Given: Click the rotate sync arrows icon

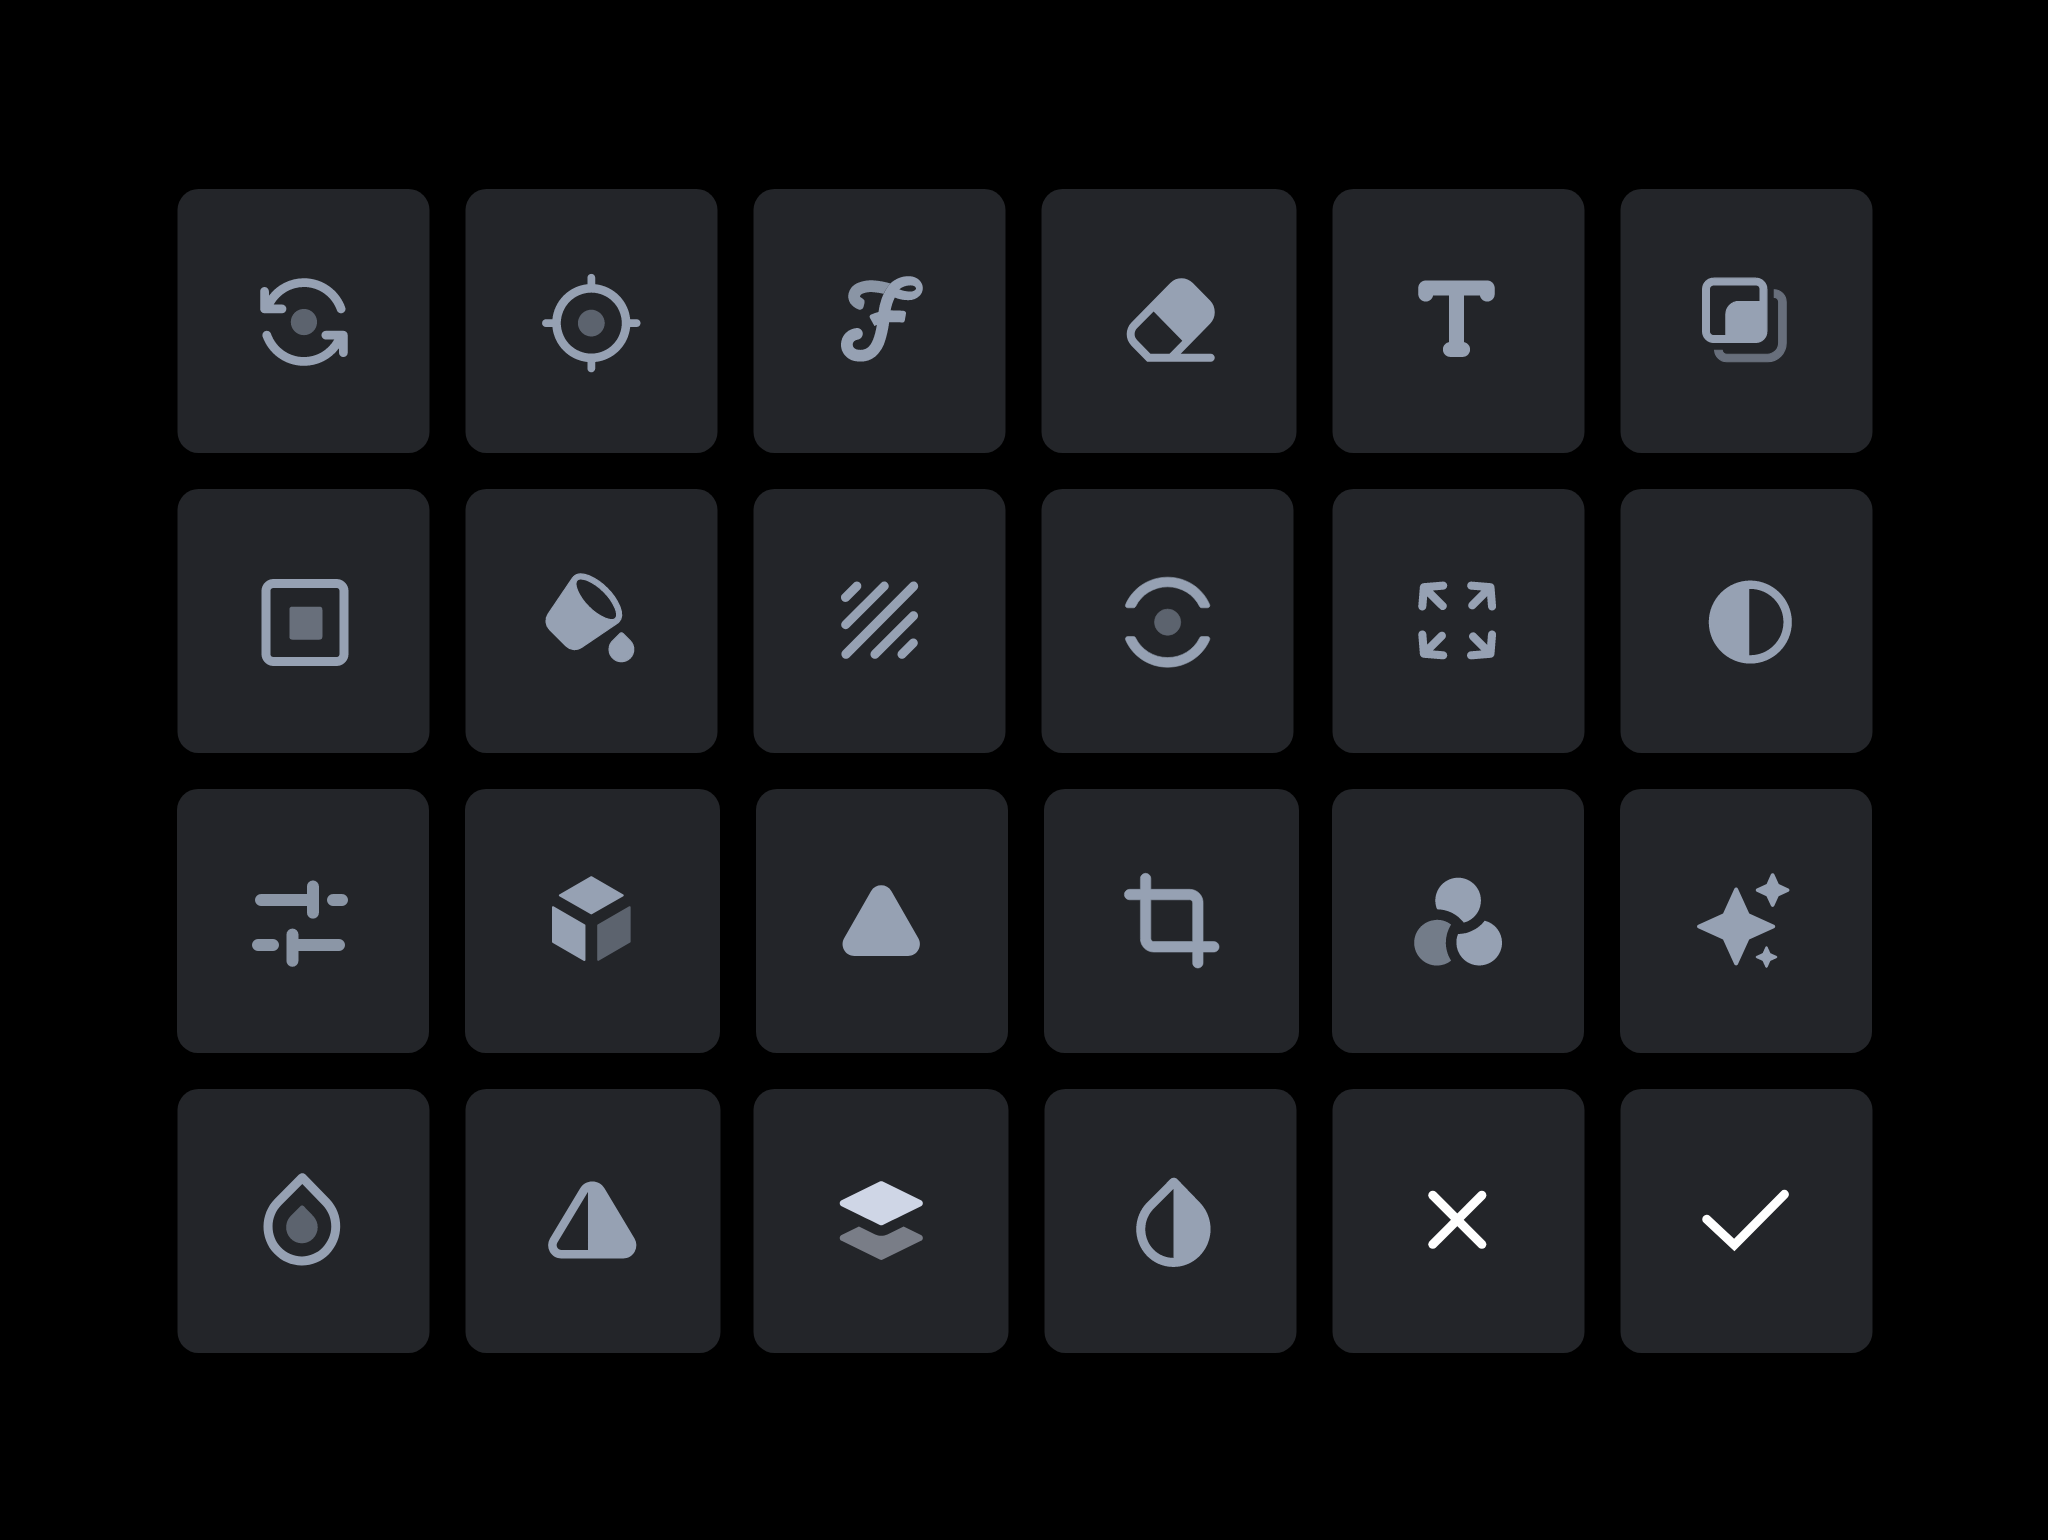Looking at the screenshot, I should pyautogui.click(x=304, y=322).
